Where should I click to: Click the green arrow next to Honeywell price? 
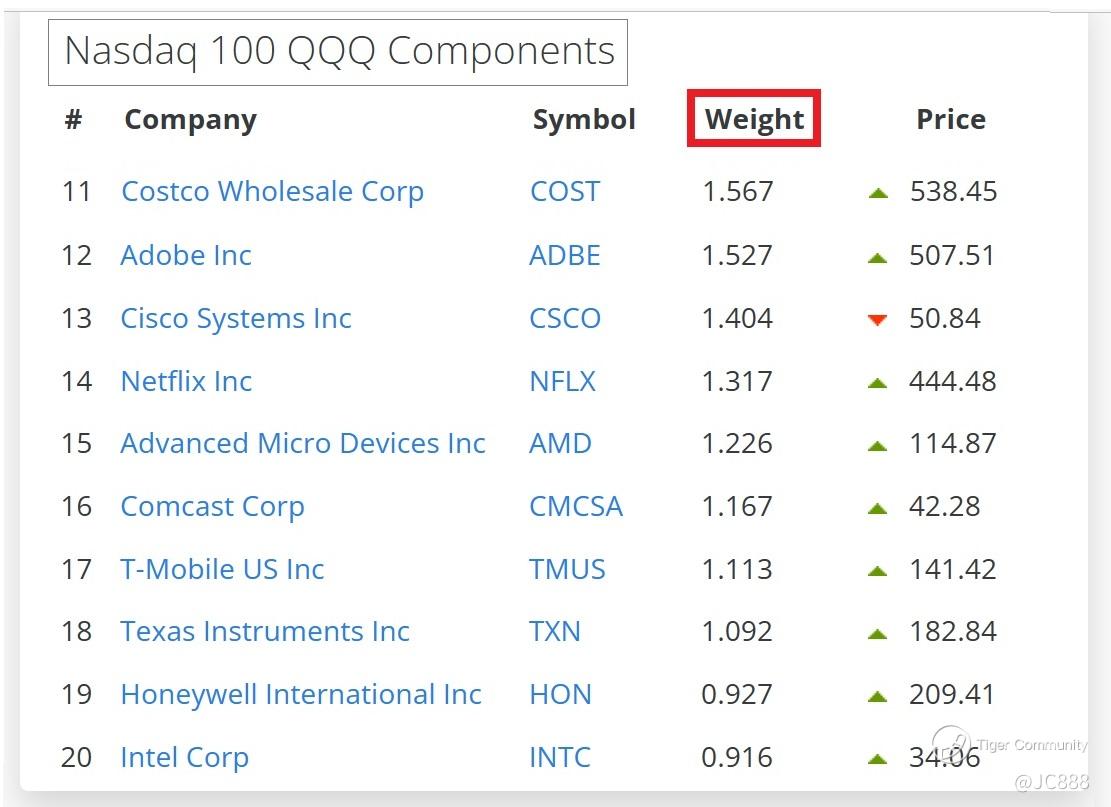point(878,696)
